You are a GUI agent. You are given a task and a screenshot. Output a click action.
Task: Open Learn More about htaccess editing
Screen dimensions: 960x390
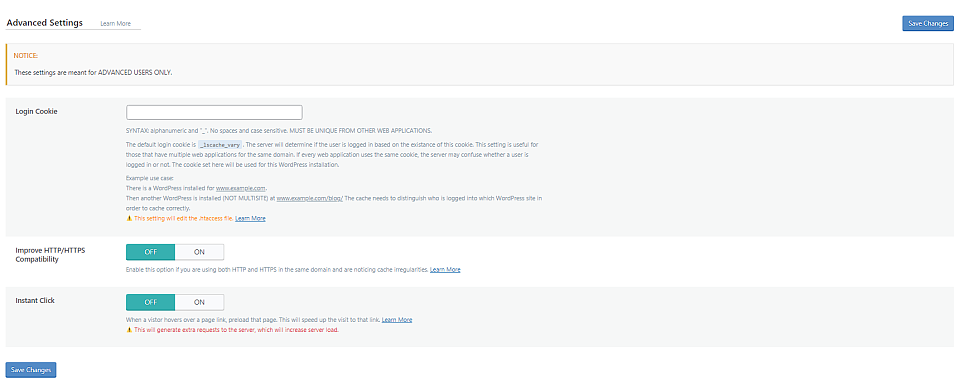click(250, 218)
